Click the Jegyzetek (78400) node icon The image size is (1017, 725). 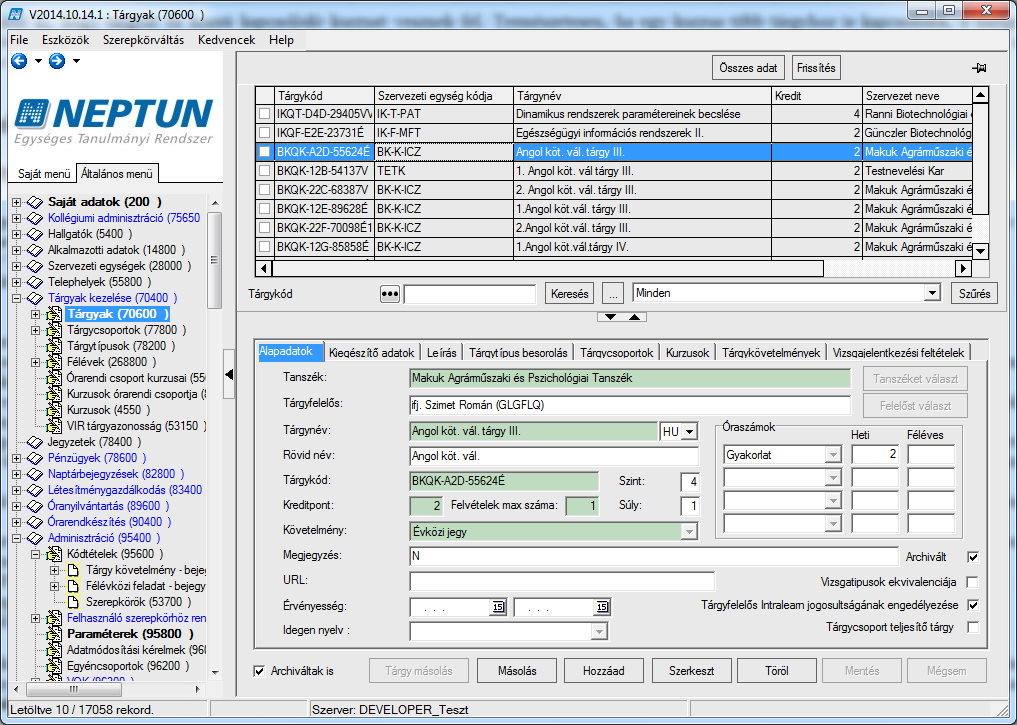point(35,442)
